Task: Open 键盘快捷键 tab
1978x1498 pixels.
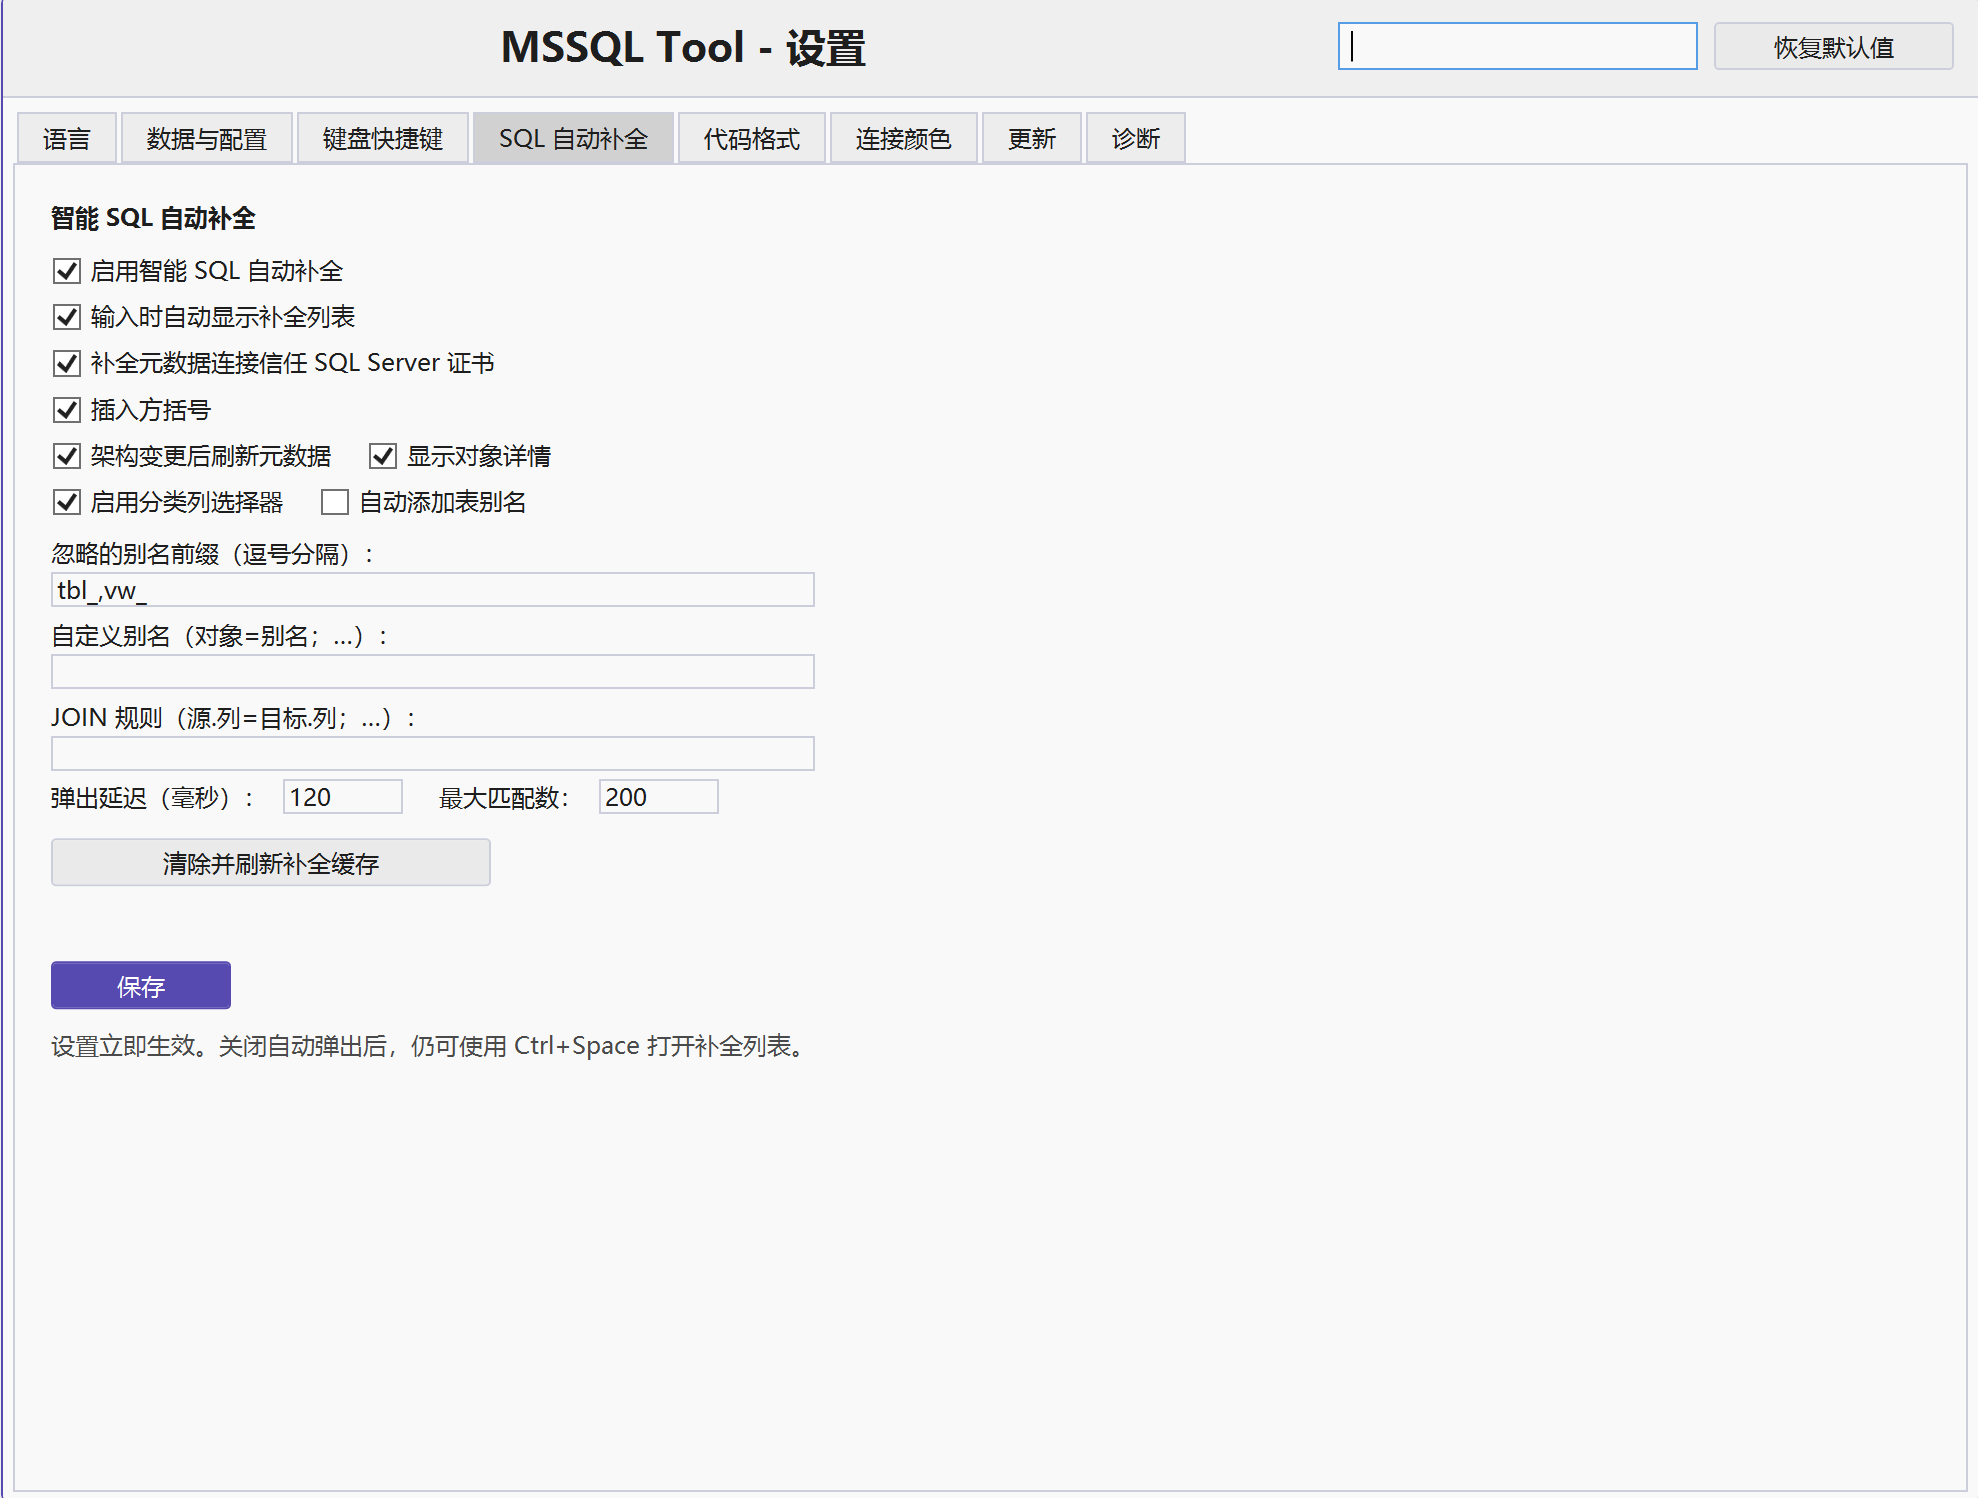Action: pyautogui.click(x=383, y=138)
